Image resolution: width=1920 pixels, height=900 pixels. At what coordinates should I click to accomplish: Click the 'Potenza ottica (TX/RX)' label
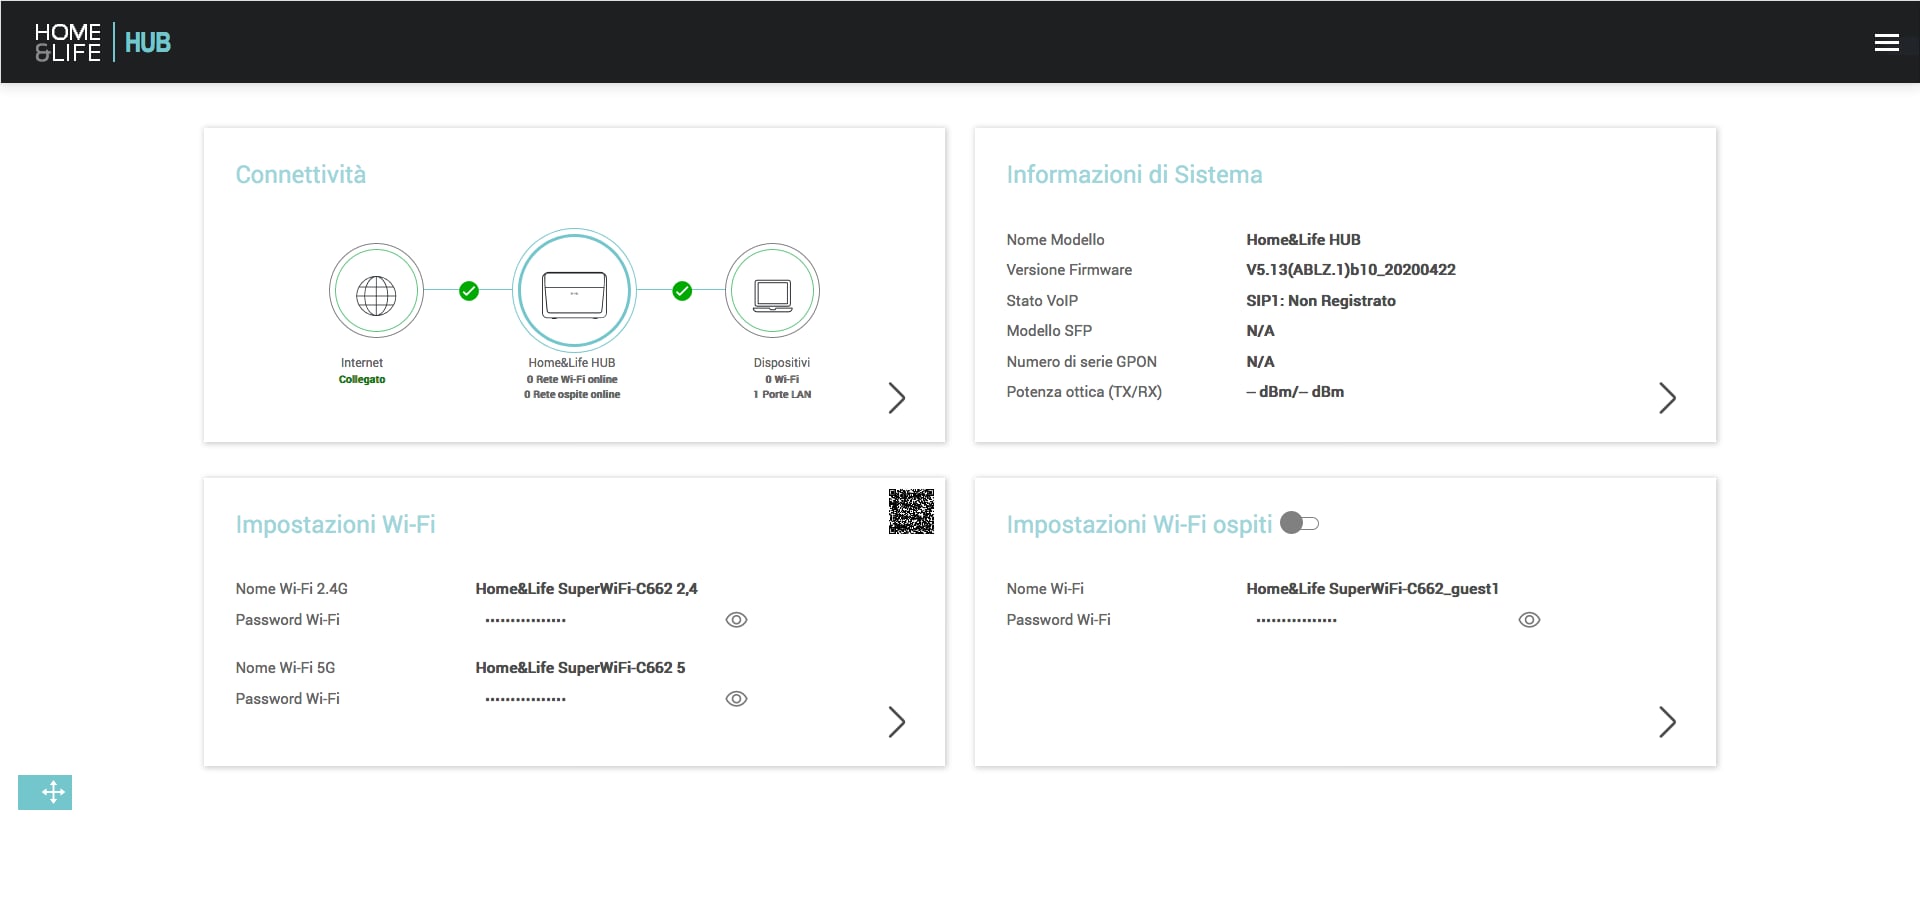(1084, 392)
